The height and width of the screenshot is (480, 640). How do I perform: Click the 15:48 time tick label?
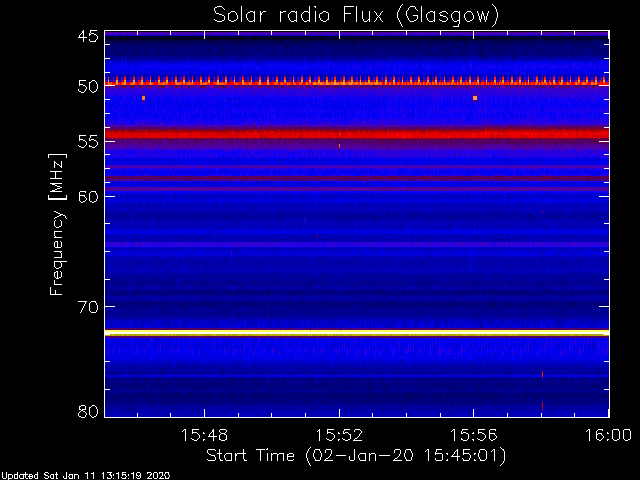[204, 435]
